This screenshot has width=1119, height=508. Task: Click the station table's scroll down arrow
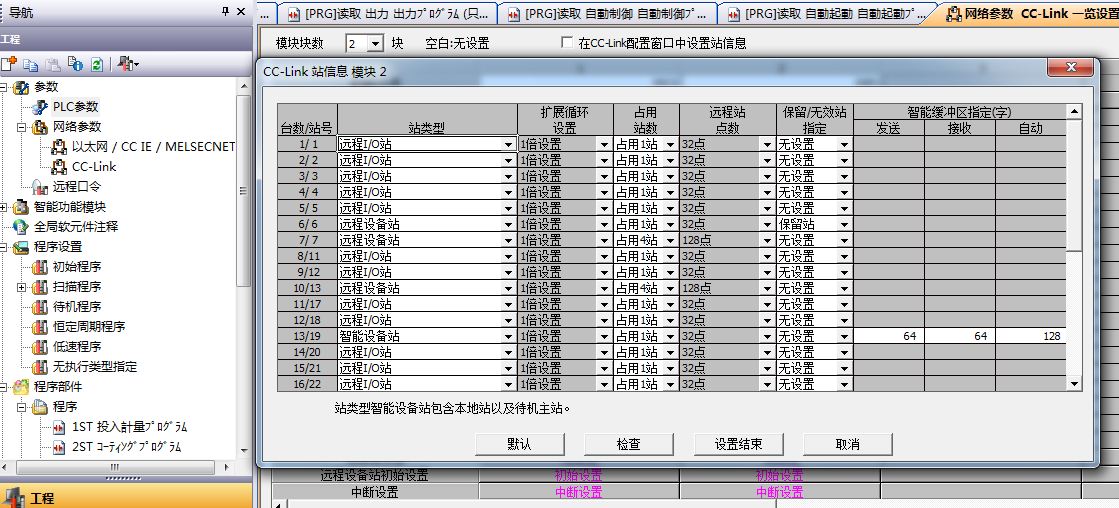click(x=1075, y=384)
